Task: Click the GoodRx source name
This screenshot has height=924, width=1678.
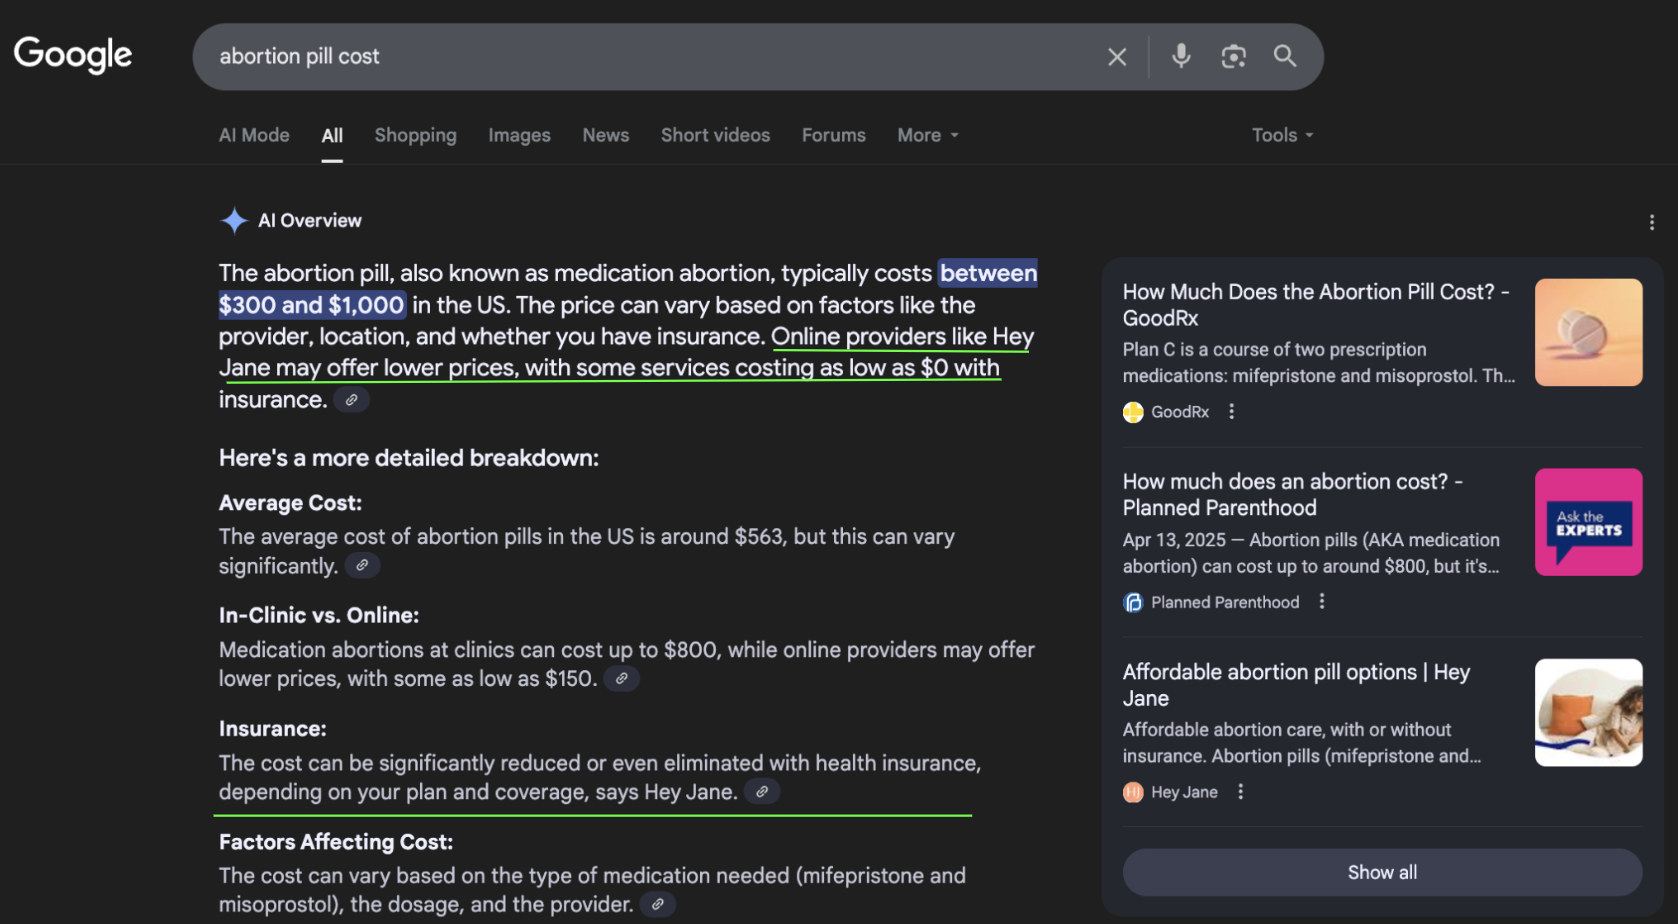Action: 1180,412
